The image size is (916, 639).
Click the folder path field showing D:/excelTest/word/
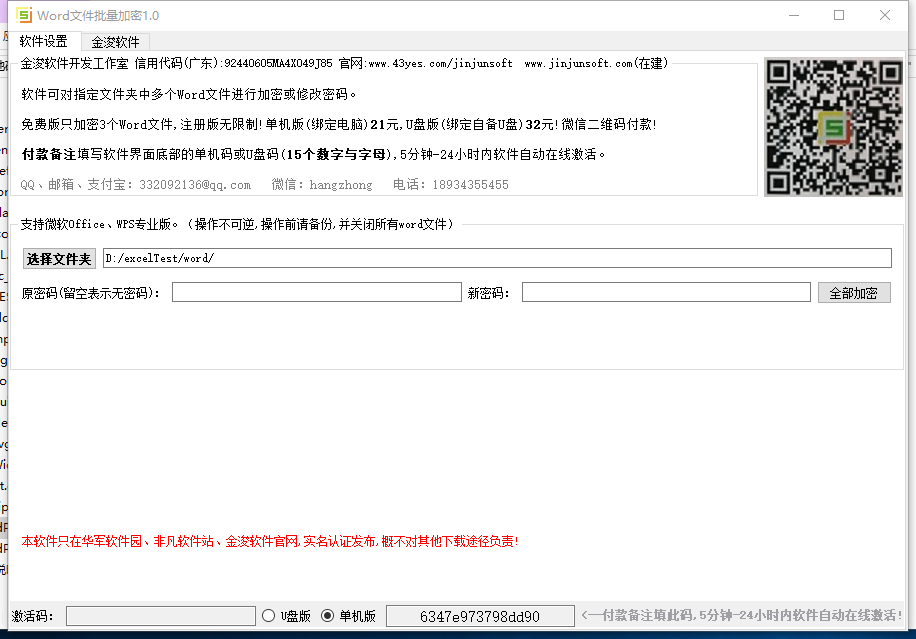tap(497, 258)
